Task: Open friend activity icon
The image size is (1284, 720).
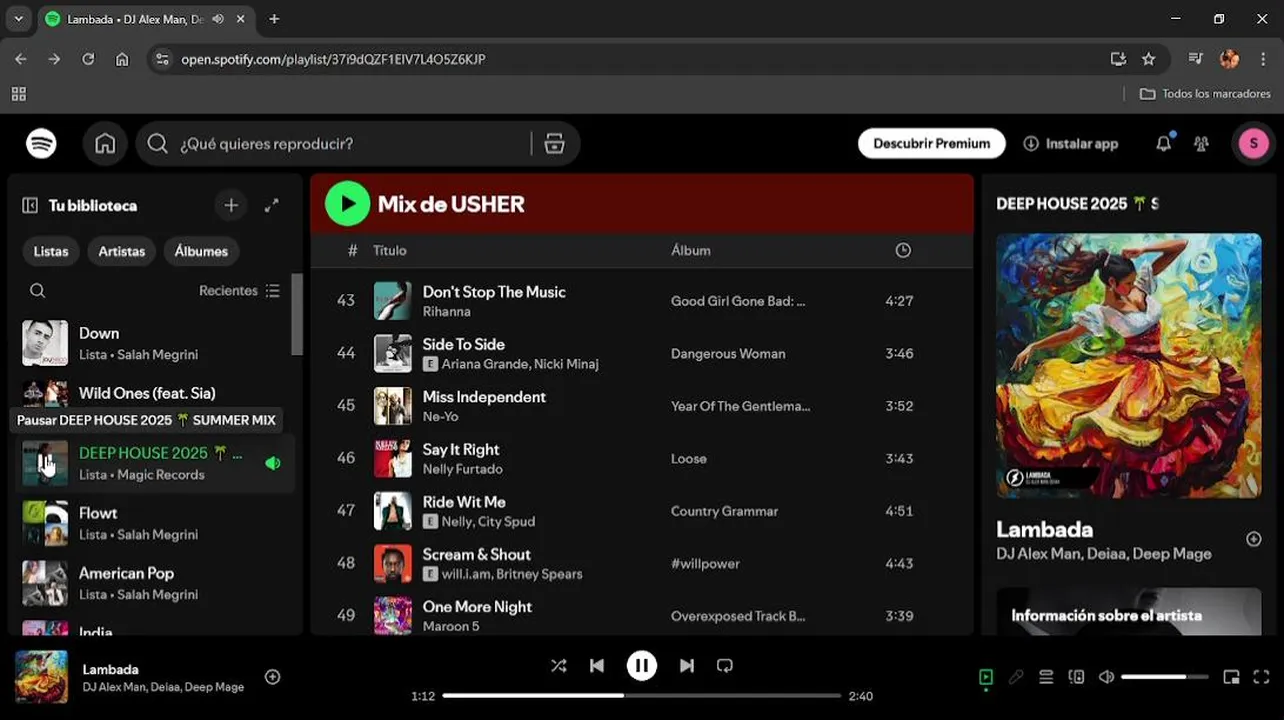Action: pos(1201,144)
